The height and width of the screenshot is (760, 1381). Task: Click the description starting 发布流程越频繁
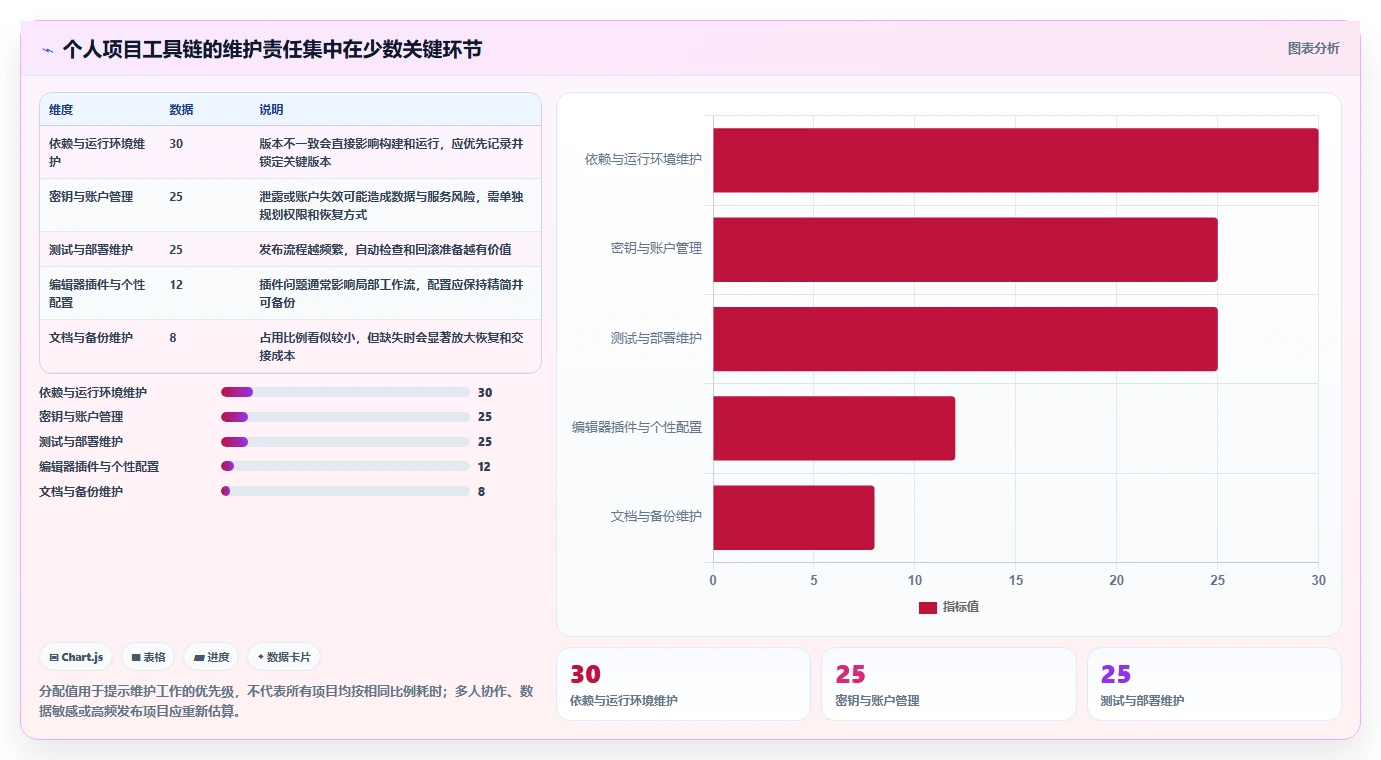point(385,249)
